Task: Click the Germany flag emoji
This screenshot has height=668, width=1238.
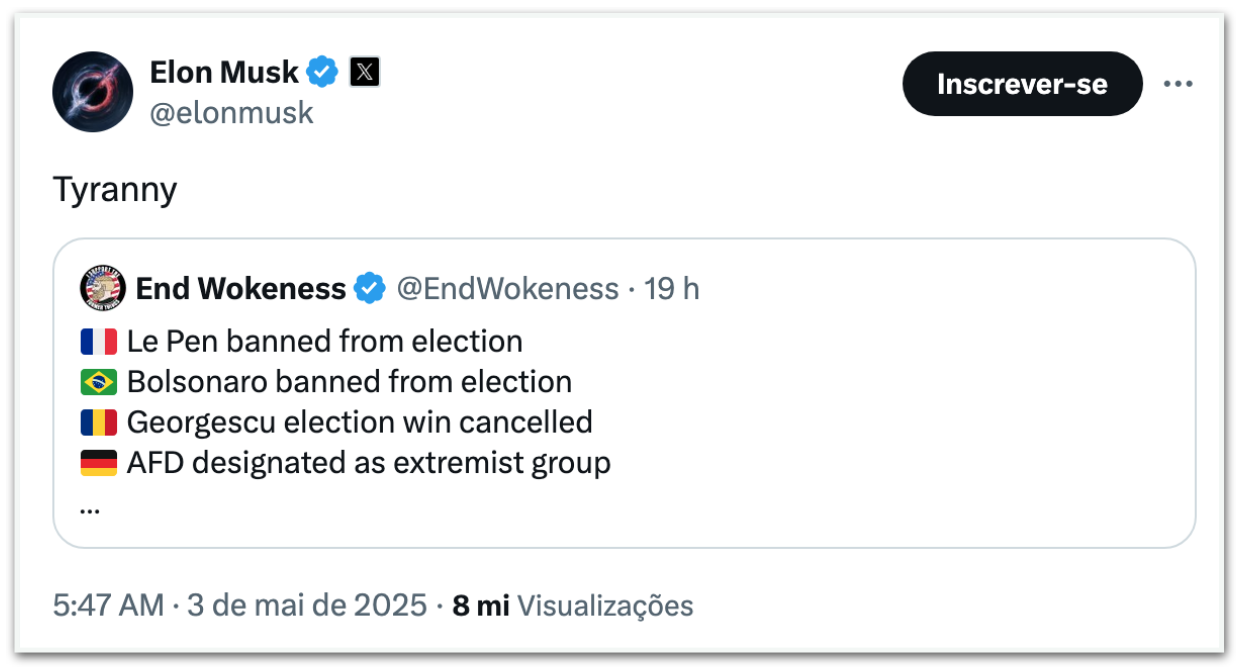Action: (99, 463)
